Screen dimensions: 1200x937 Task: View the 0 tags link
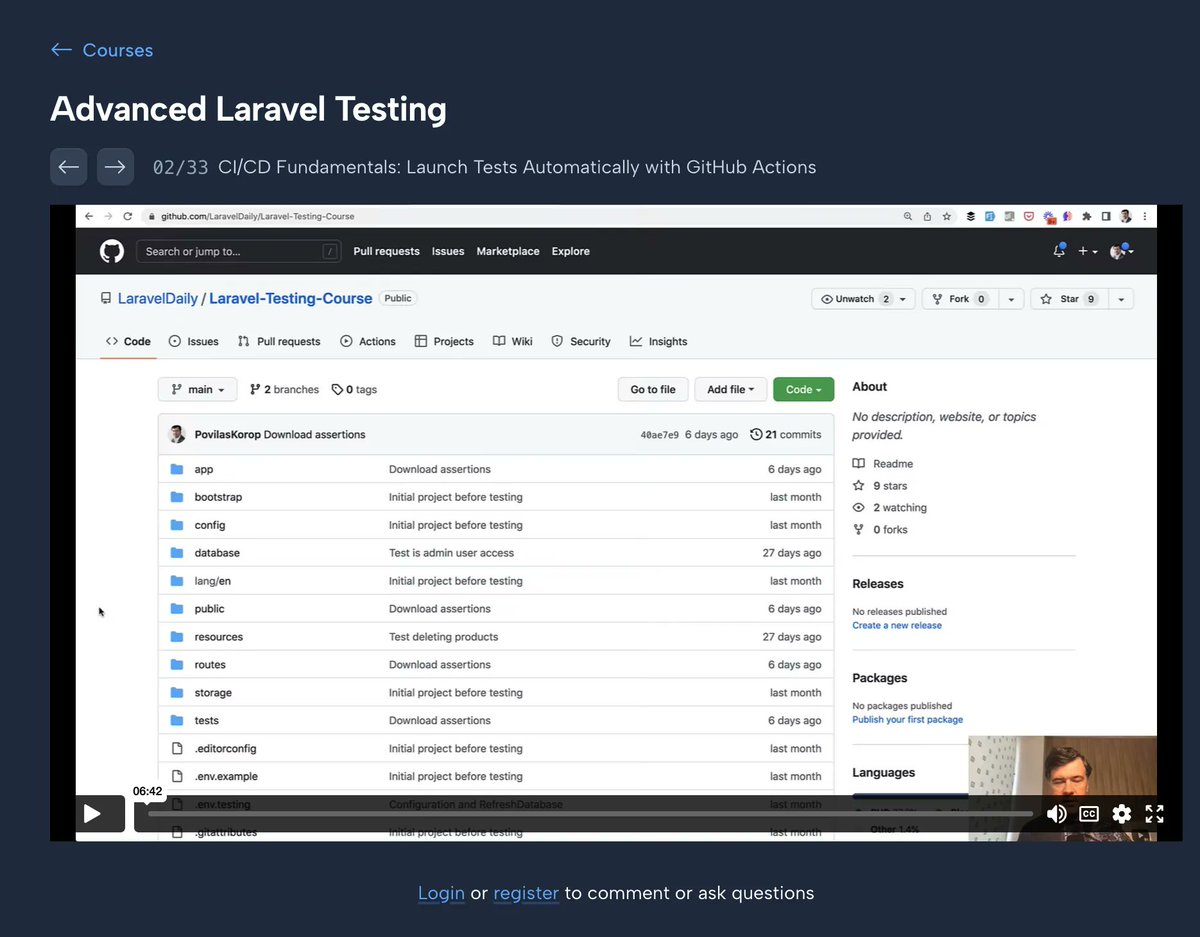click(x=354, y=390)
